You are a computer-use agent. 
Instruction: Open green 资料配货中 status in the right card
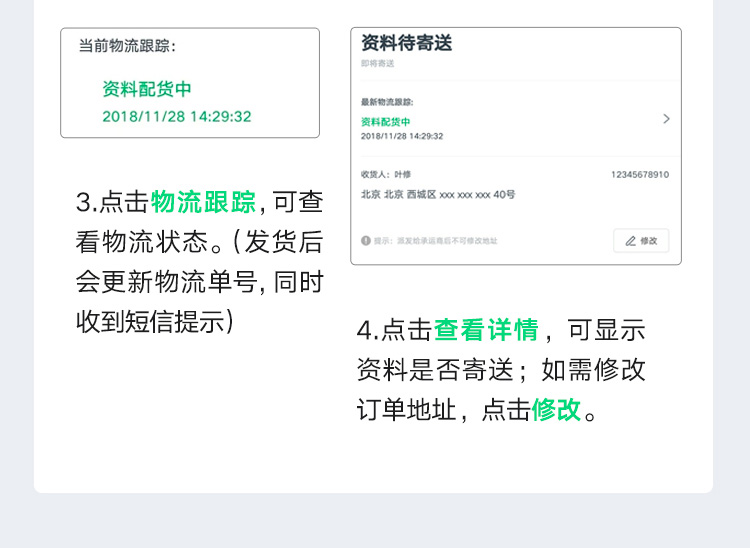pos(386,121)
